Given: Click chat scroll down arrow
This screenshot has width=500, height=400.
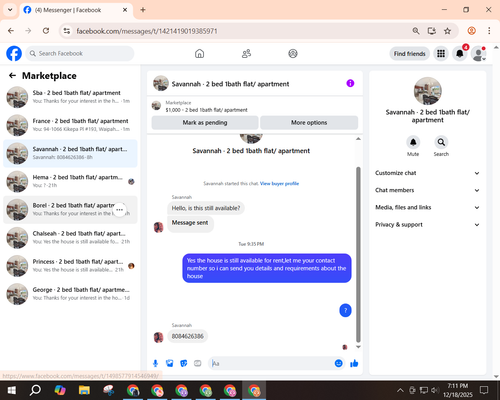Looking at the screenshot, I should click(x=358, y=347).
